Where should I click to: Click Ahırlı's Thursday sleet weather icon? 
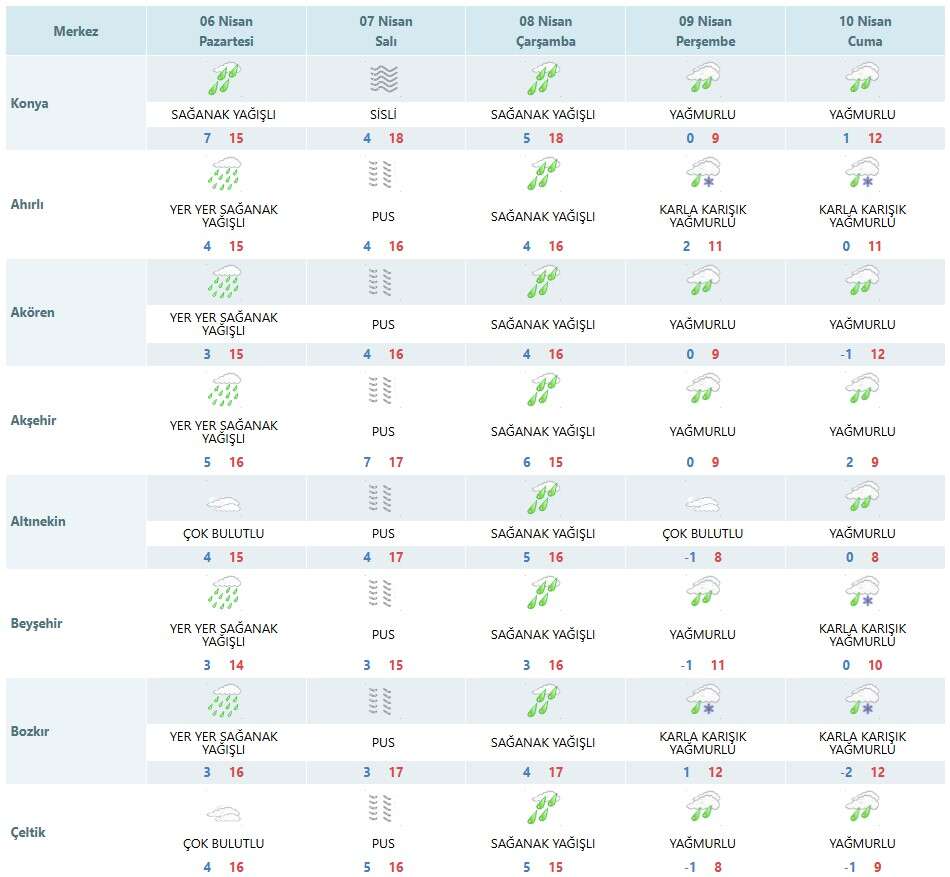[703, 175]
